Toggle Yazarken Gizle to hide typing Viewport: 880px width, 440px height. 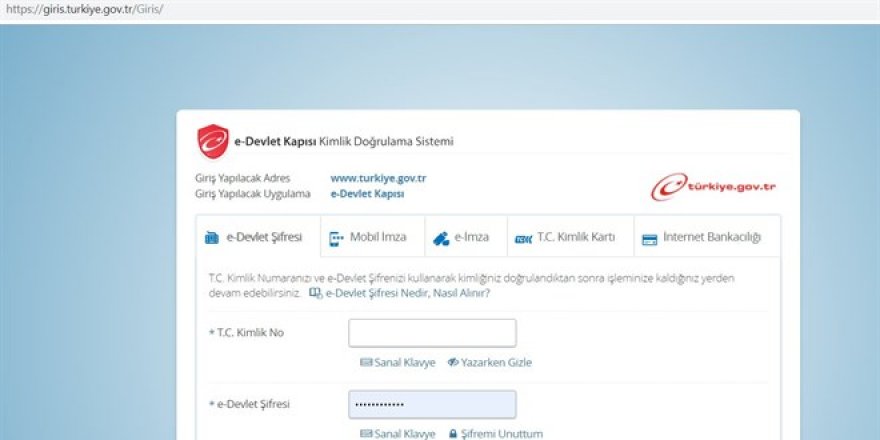click(x=496, y=362)
